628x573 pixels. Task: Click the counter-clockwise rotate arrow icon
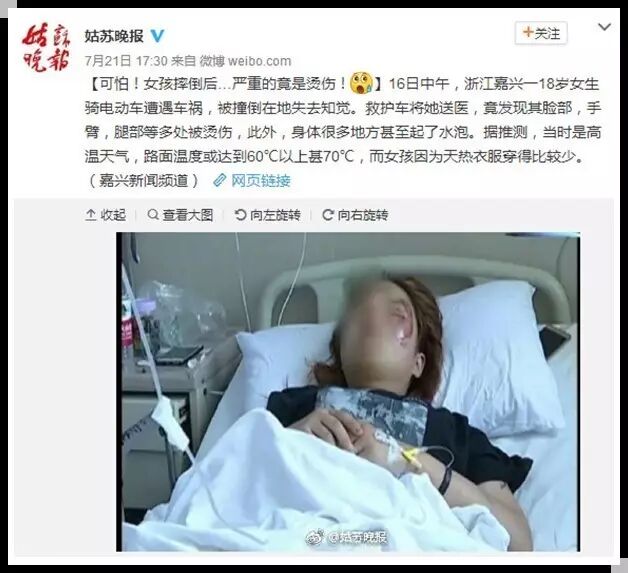(x=240, y=215)
